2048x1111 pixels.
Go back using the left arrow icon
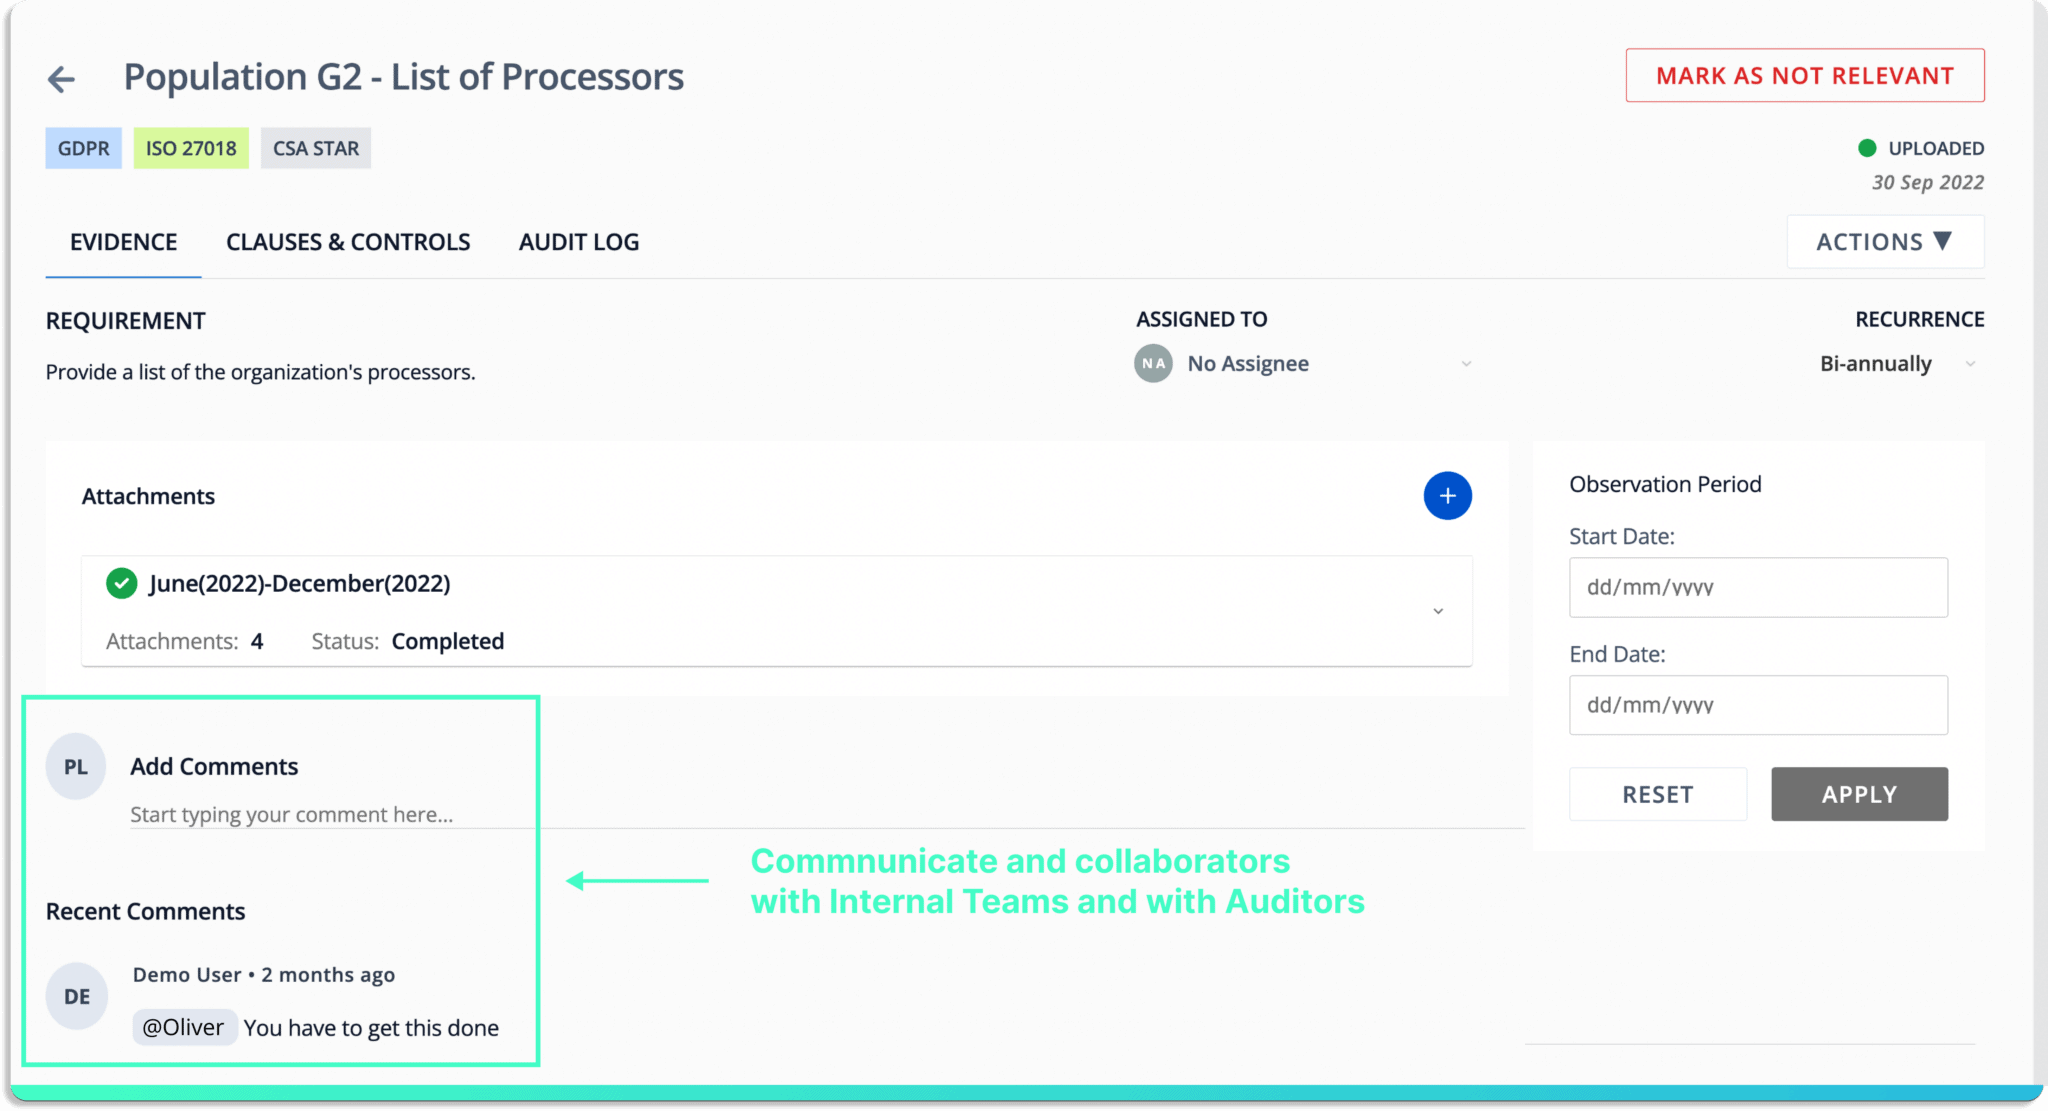pos(62,79)
